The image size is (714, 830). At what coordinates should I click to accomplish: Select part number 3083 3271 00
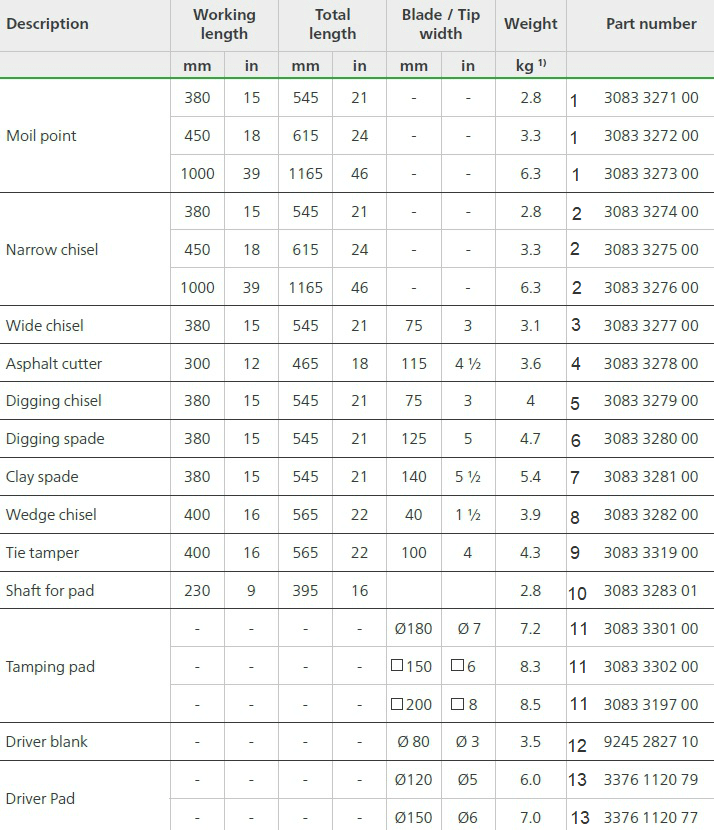(x=651, y=98)
